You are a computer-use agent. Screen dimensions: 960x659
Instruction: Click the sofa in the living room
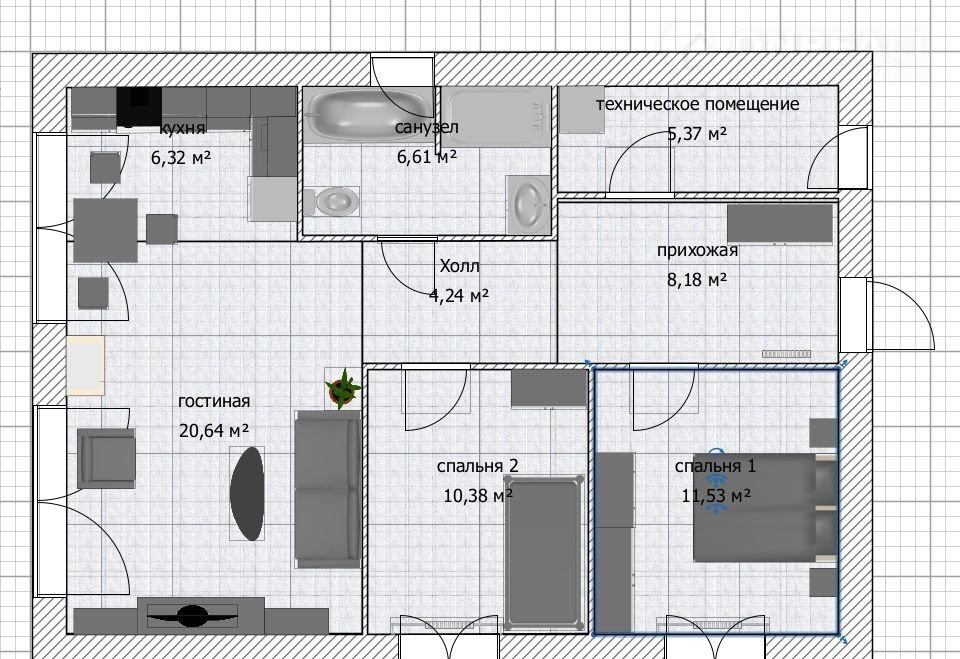tap(326, 488)
